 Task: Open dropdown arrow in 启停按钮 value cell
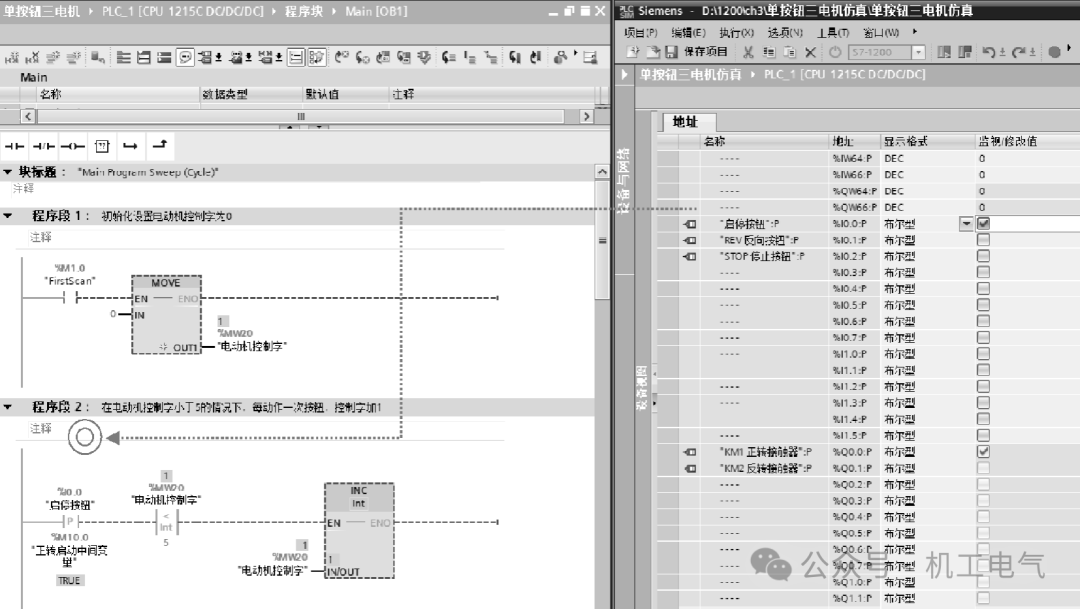click(966, 224)
